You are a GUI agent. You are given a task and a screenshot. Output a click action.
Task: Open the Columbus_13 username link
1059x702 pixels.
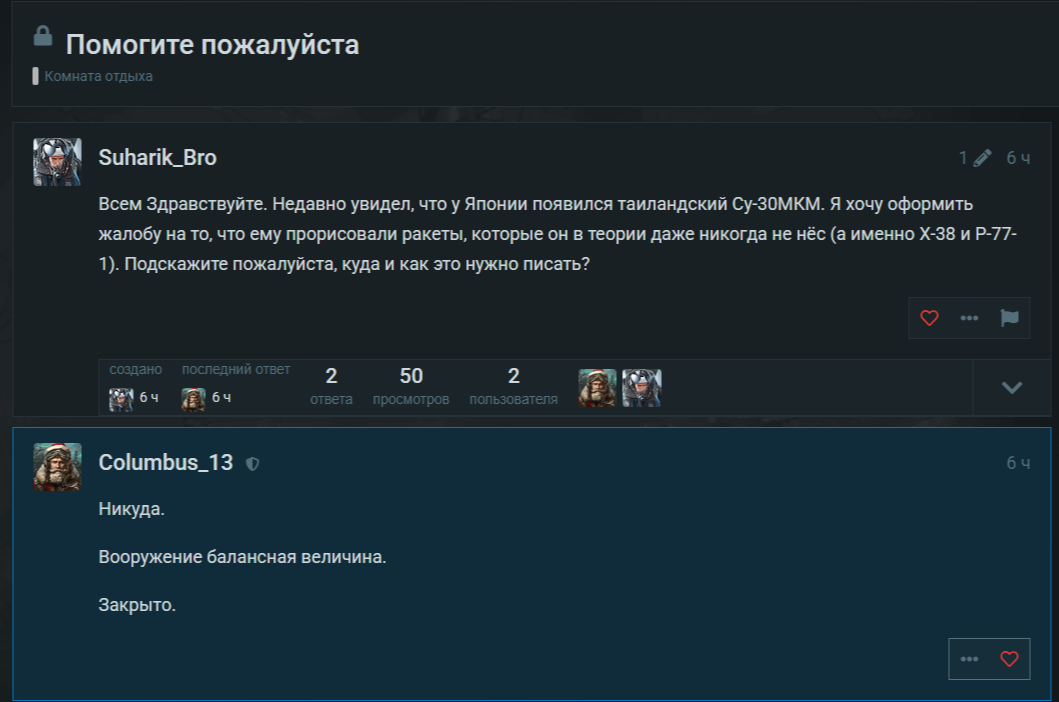pos(166,462)
